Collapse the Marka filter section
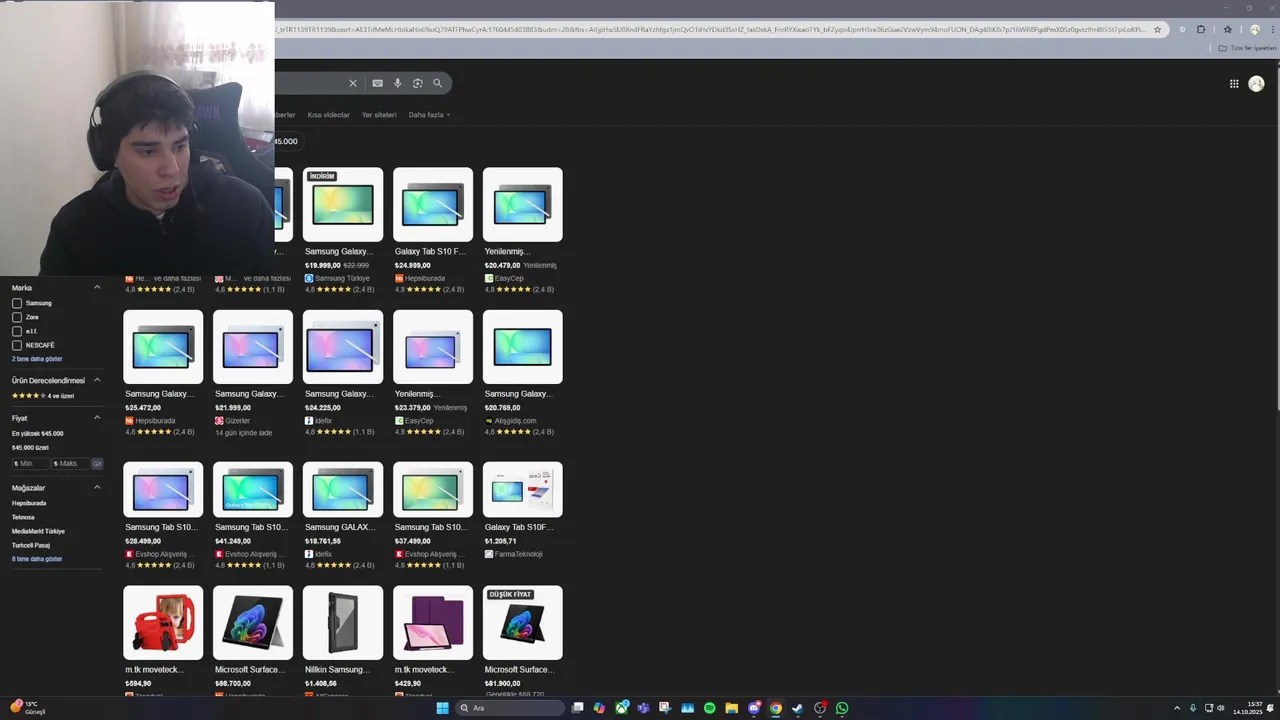The width and height of the screenshot is (1280, 720). pyautogui.click(x=97, y=288)
